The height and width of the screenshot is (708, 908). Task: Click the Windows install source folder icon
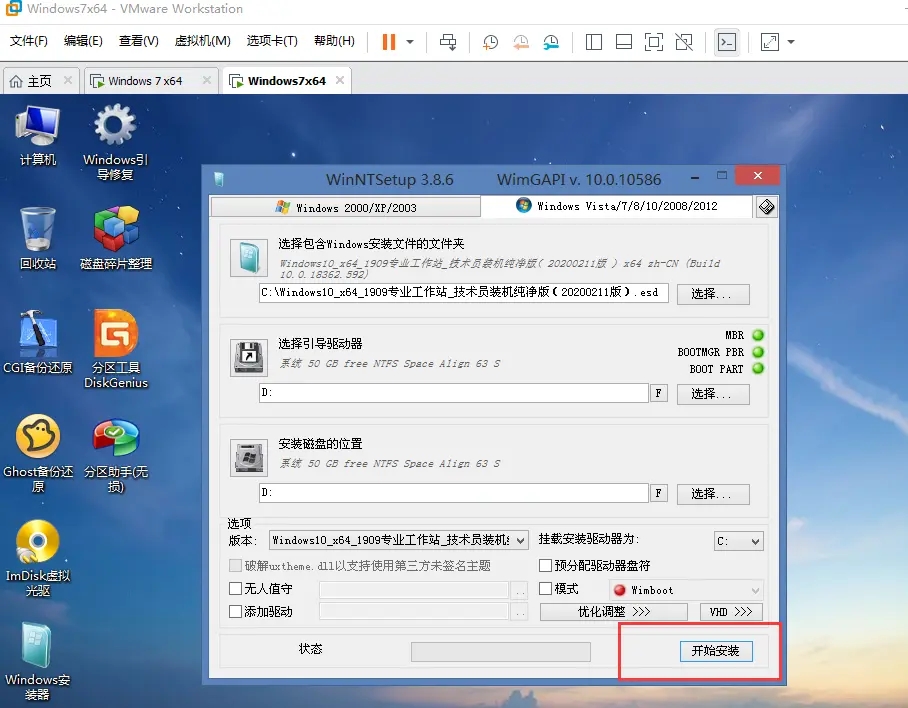[x=249, y=258]
